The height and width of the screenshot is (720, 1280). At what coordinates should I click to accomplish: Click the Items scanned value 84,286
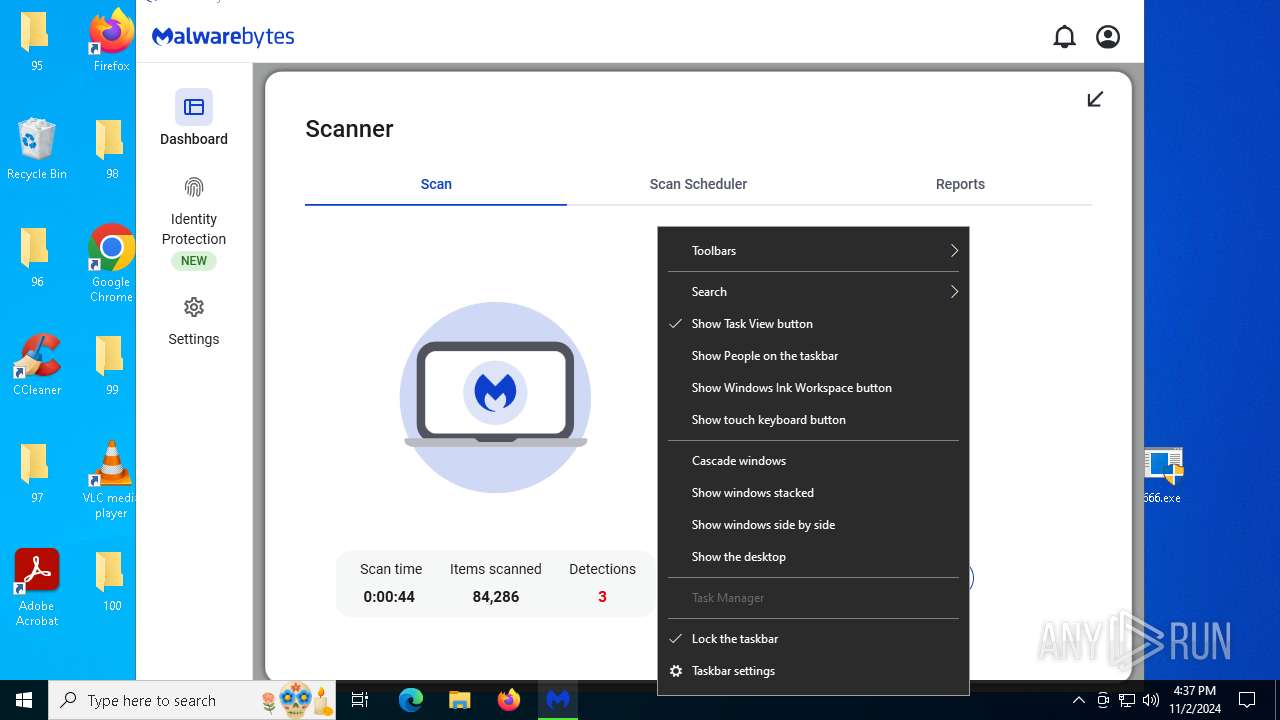(495, 597)
